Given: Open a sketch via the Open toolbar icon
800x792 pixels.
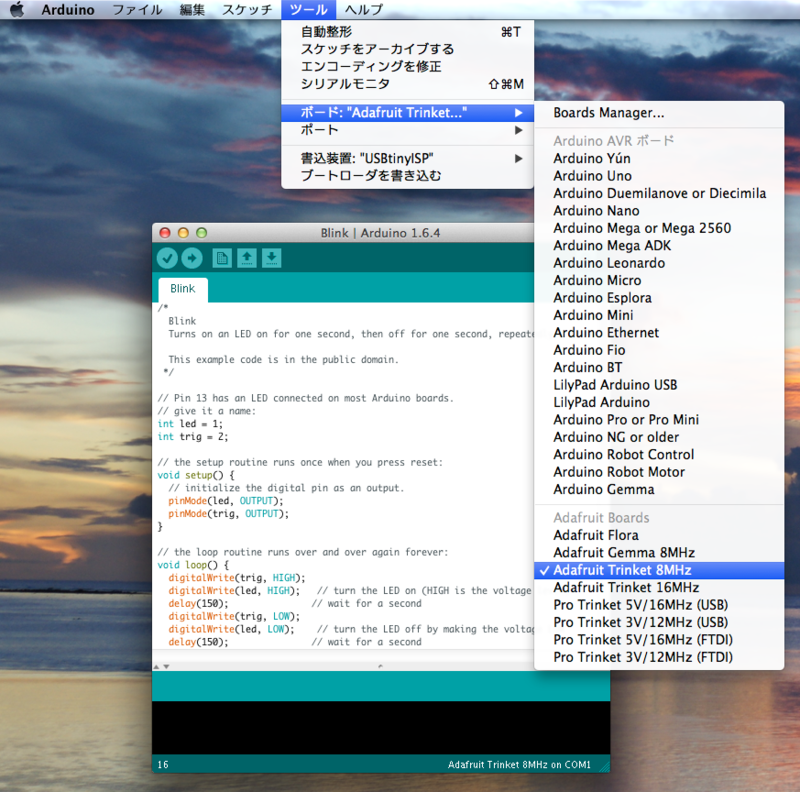Looking at the screenshot, I should pos(245,258).
